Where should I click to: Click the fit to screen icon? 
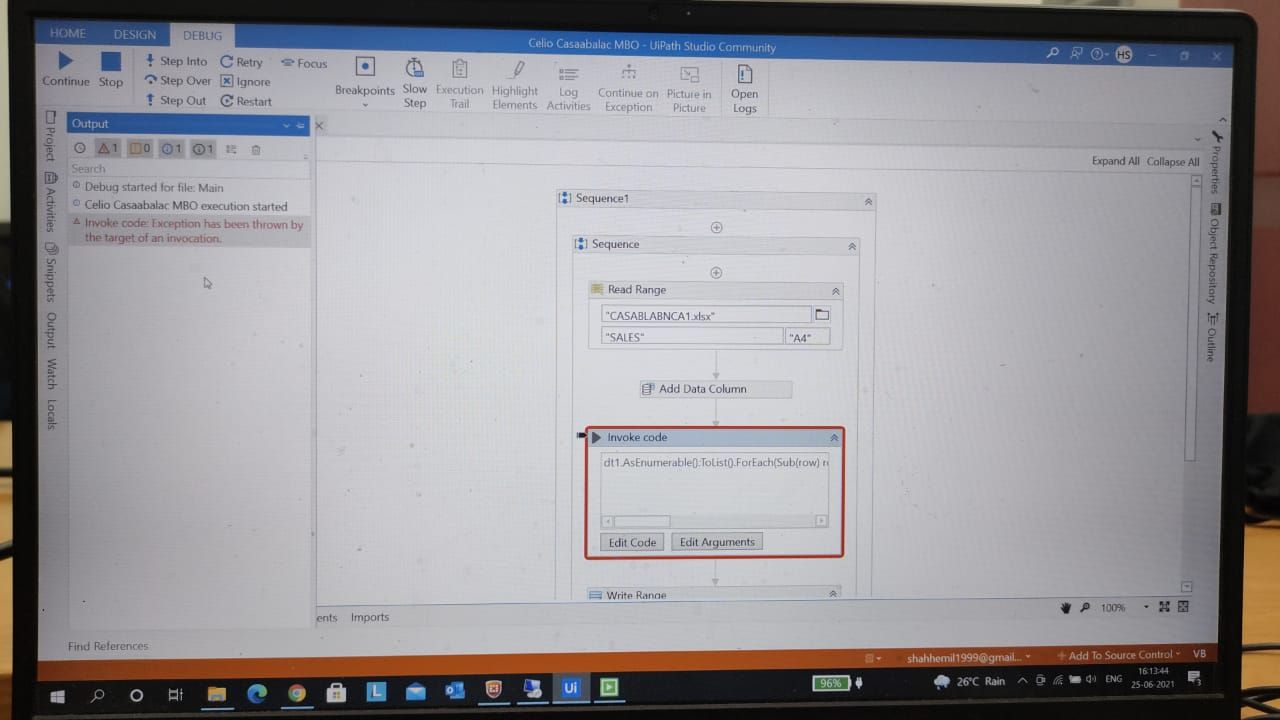point(1164,606)
